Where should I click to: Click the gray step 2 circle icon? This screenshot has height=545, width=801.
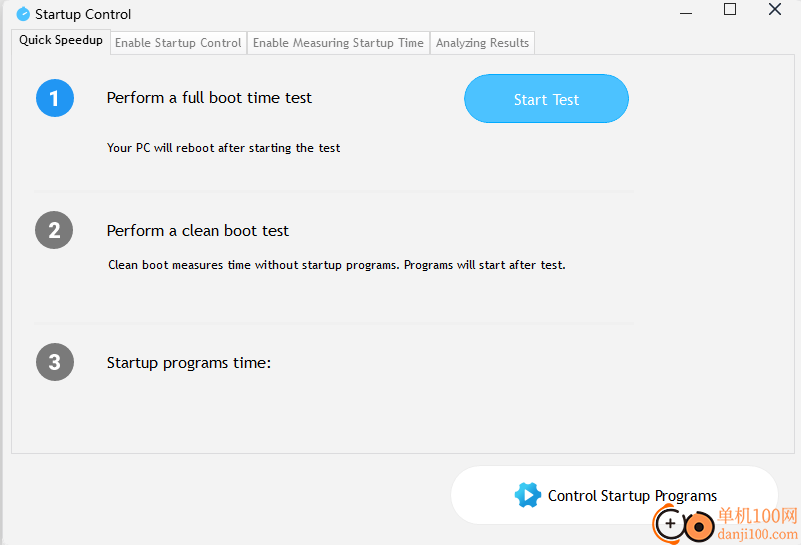pos(54,230)
